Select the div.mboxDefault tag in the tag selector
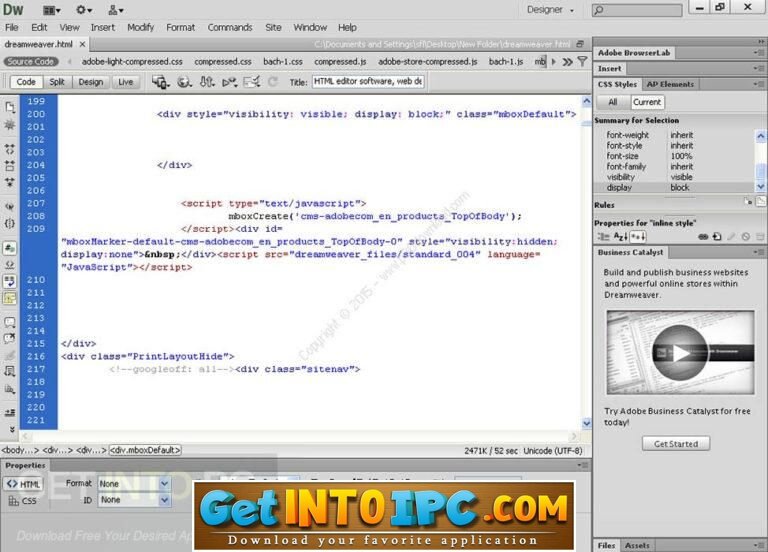Image resolution: width=768 pixels, height=552 pixels. pos(145,450)
